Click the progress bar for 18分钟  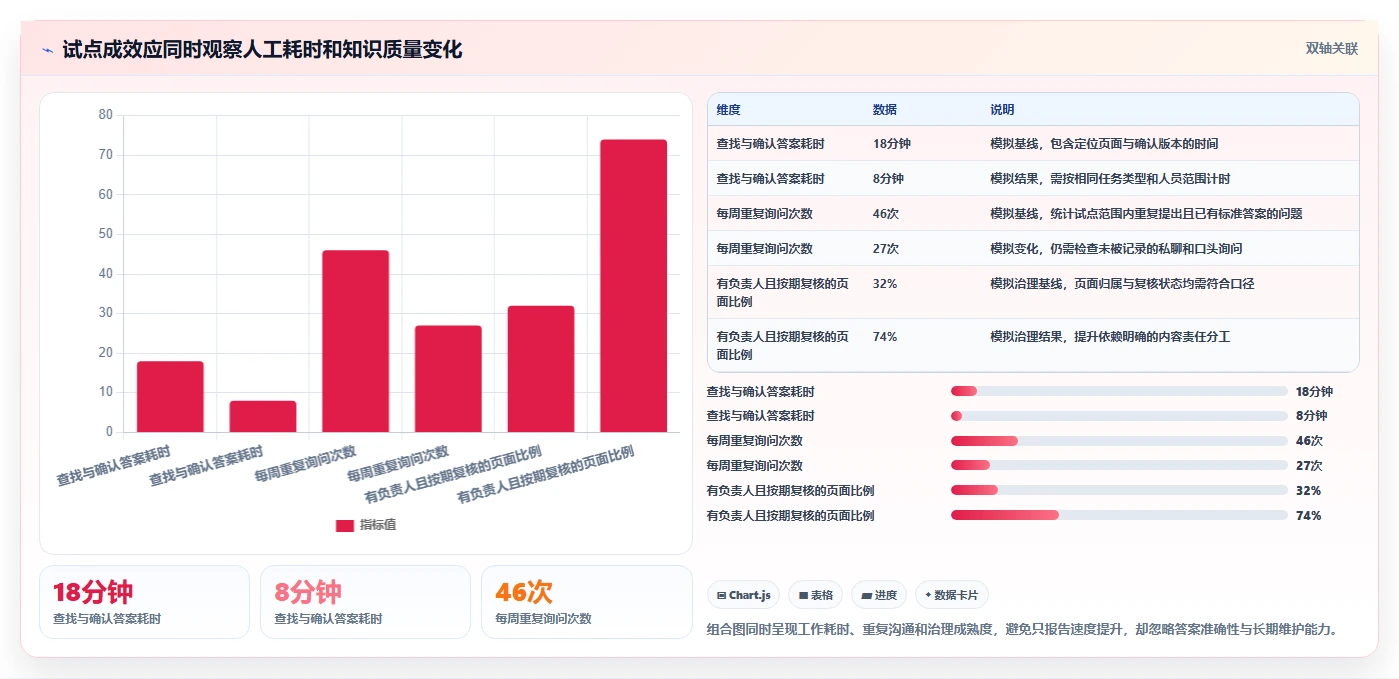pyautogui.click(x=1119, y=391)
